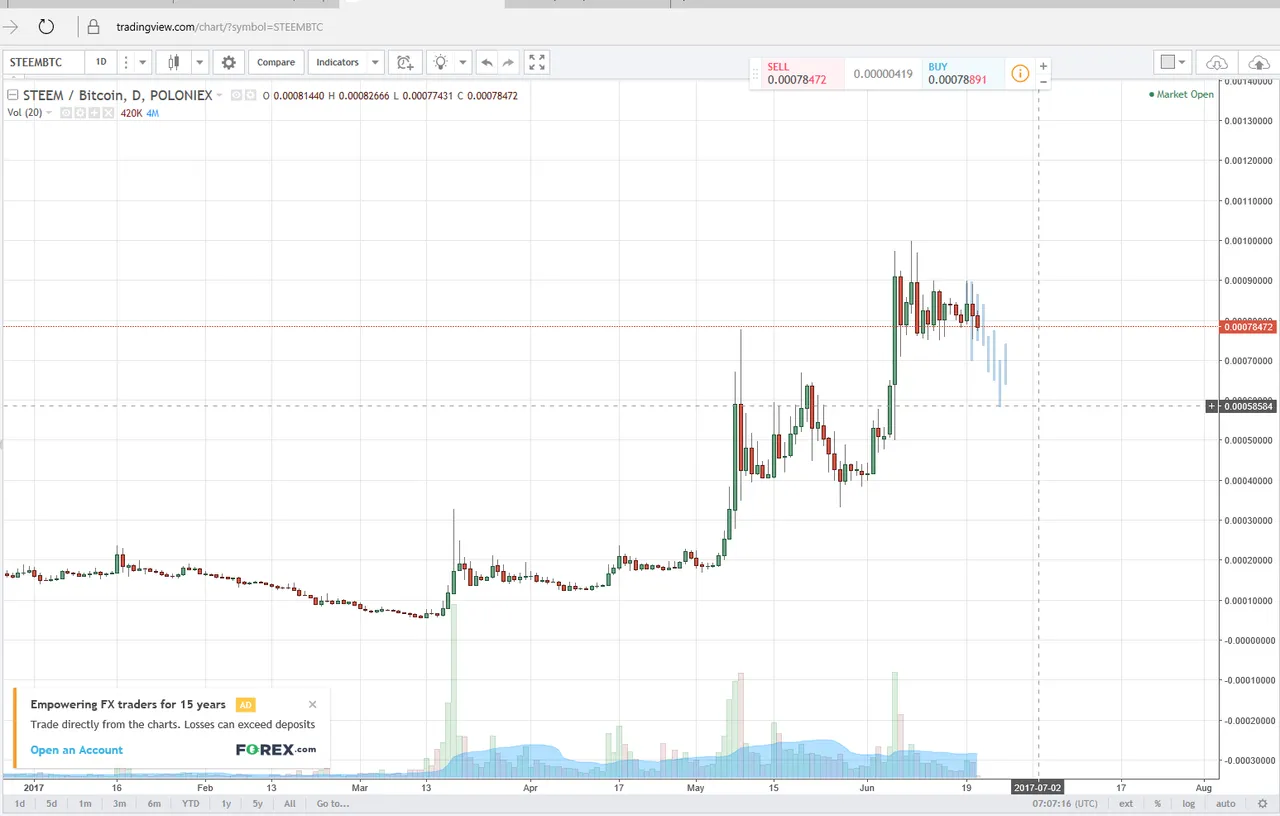Set time range to 6m
Screen dimensions: 1280x816
tap(154, 803)
